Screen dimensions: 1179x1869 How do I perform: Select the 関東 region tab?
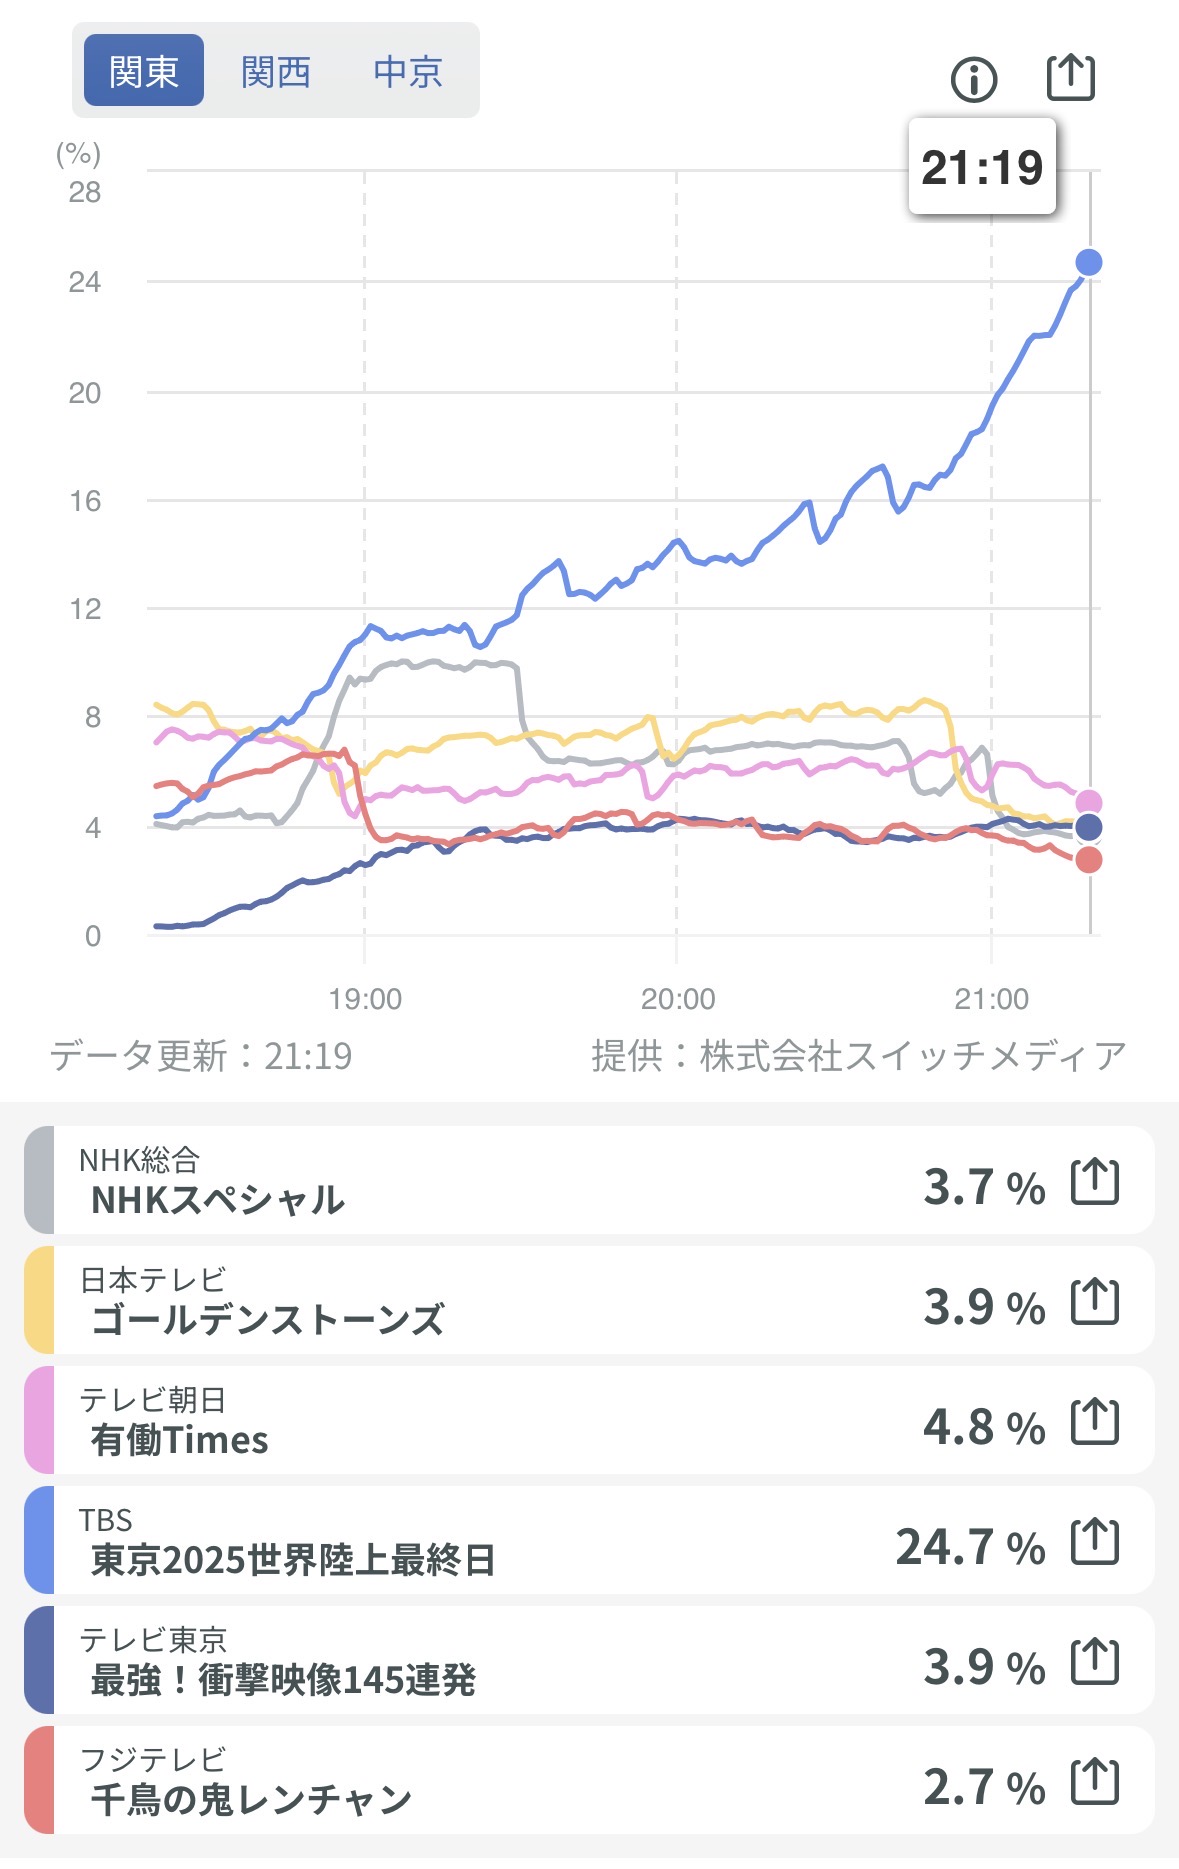pyautogui.click(x=144, y=71)
